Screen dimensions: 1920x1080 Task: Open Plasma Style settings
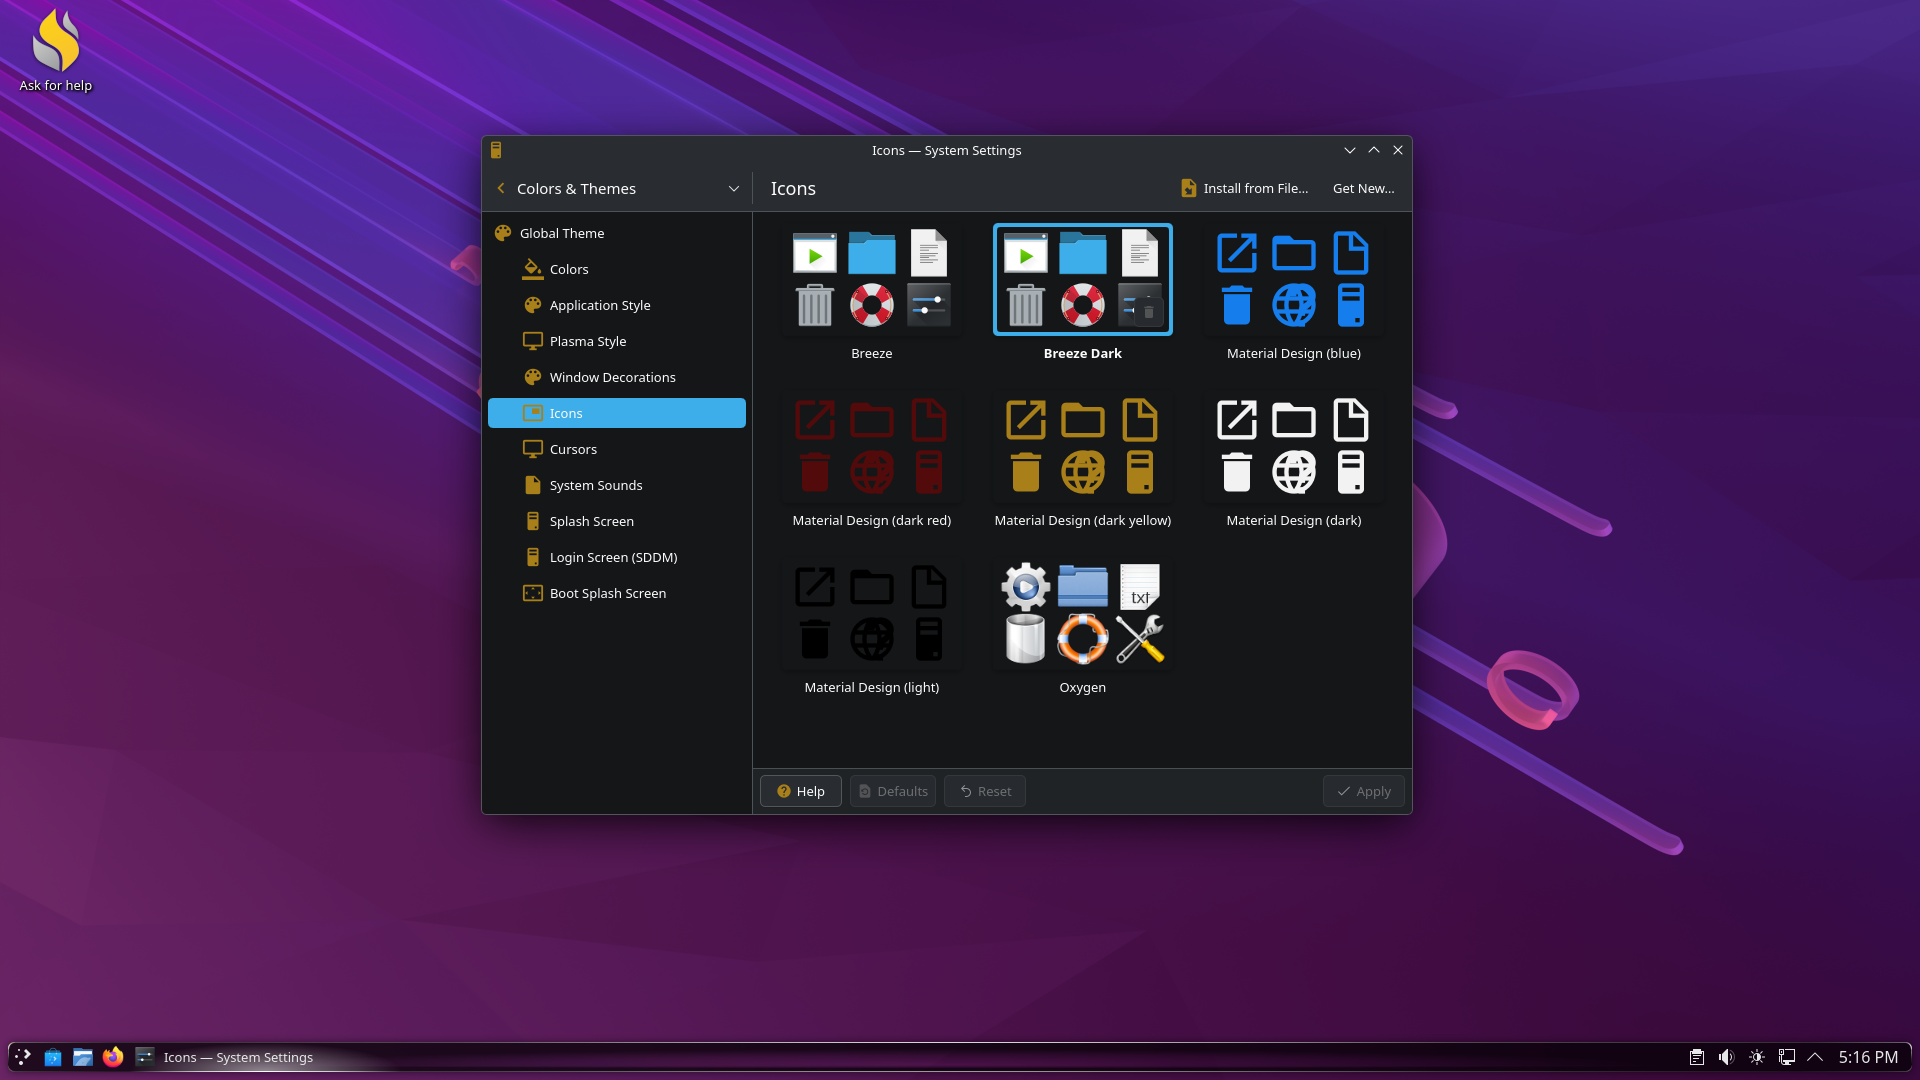click(616, 341)
